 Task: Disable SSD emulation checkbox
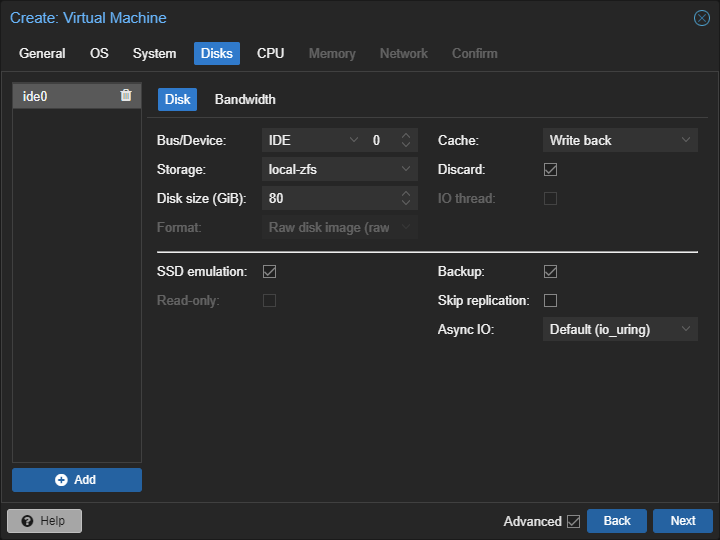pos(270,271)
